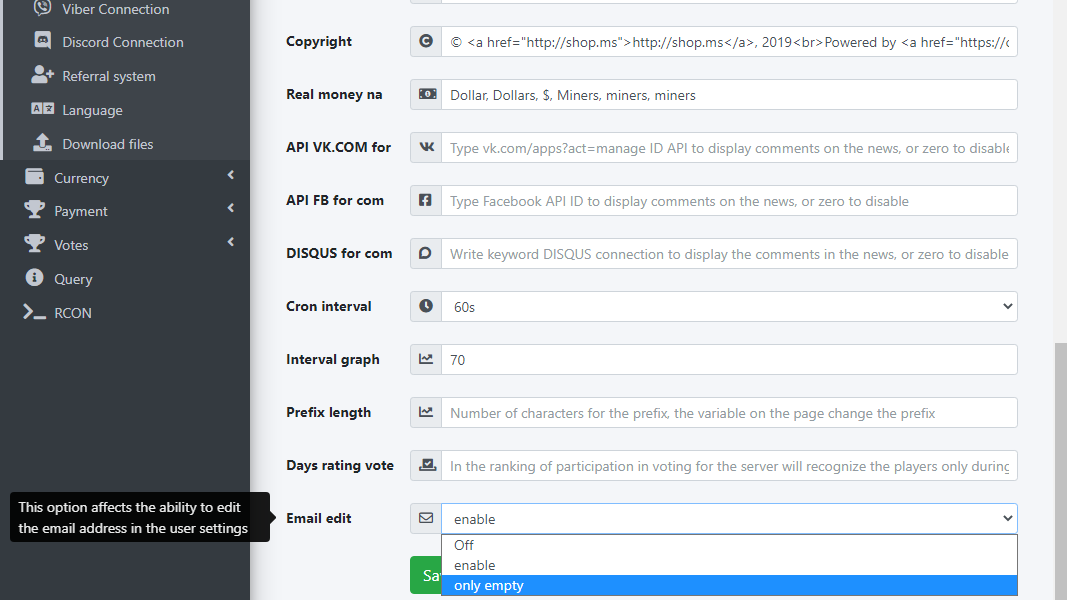
Task: Click the Prefix length input field
Action: (x=728, y=412)
